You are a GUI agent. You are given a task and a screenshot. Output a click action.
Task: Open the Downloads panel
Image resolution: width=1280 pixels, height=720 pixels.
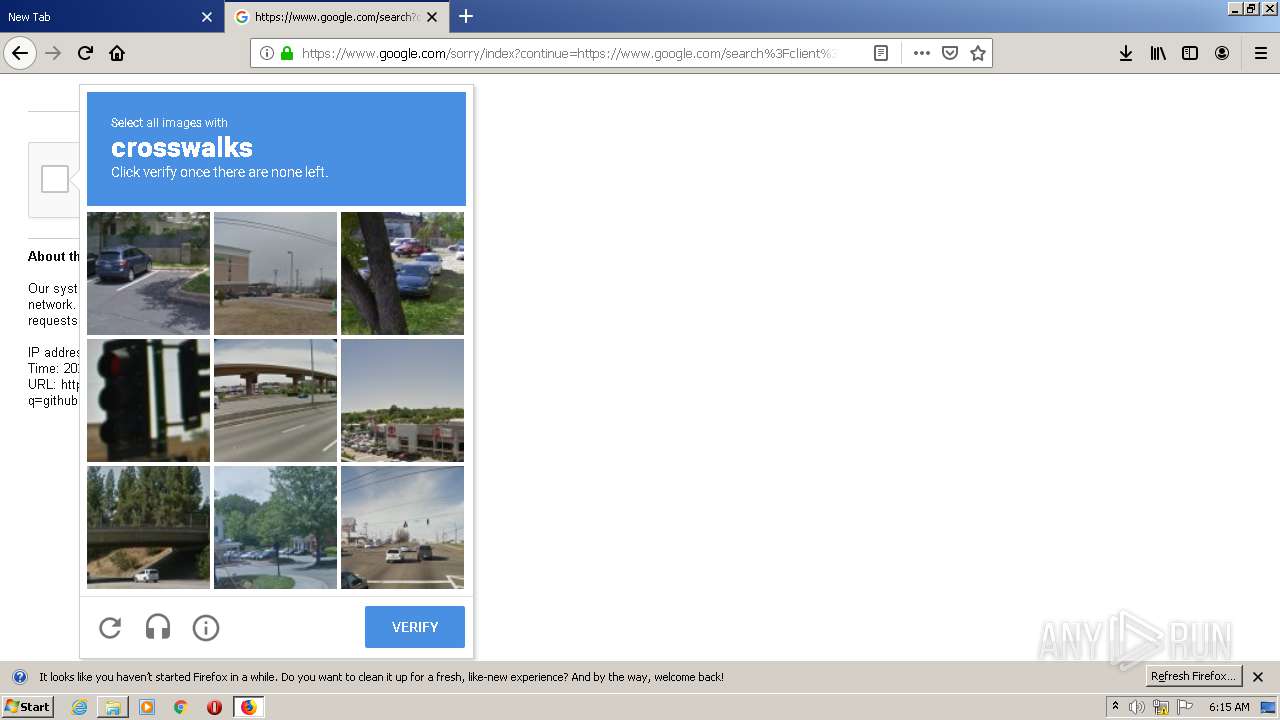(x=1126, y=53)
